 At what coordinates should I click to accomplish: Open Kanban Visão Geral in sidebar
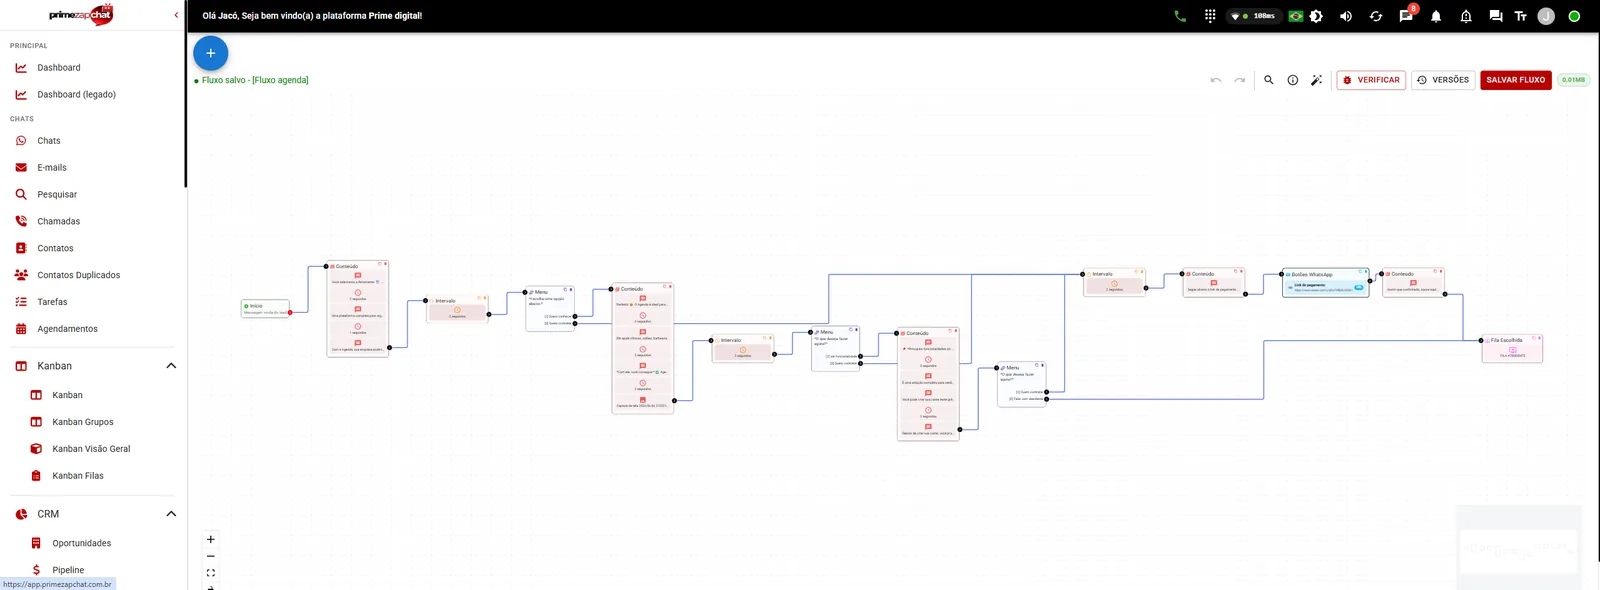tap(92, 450)
